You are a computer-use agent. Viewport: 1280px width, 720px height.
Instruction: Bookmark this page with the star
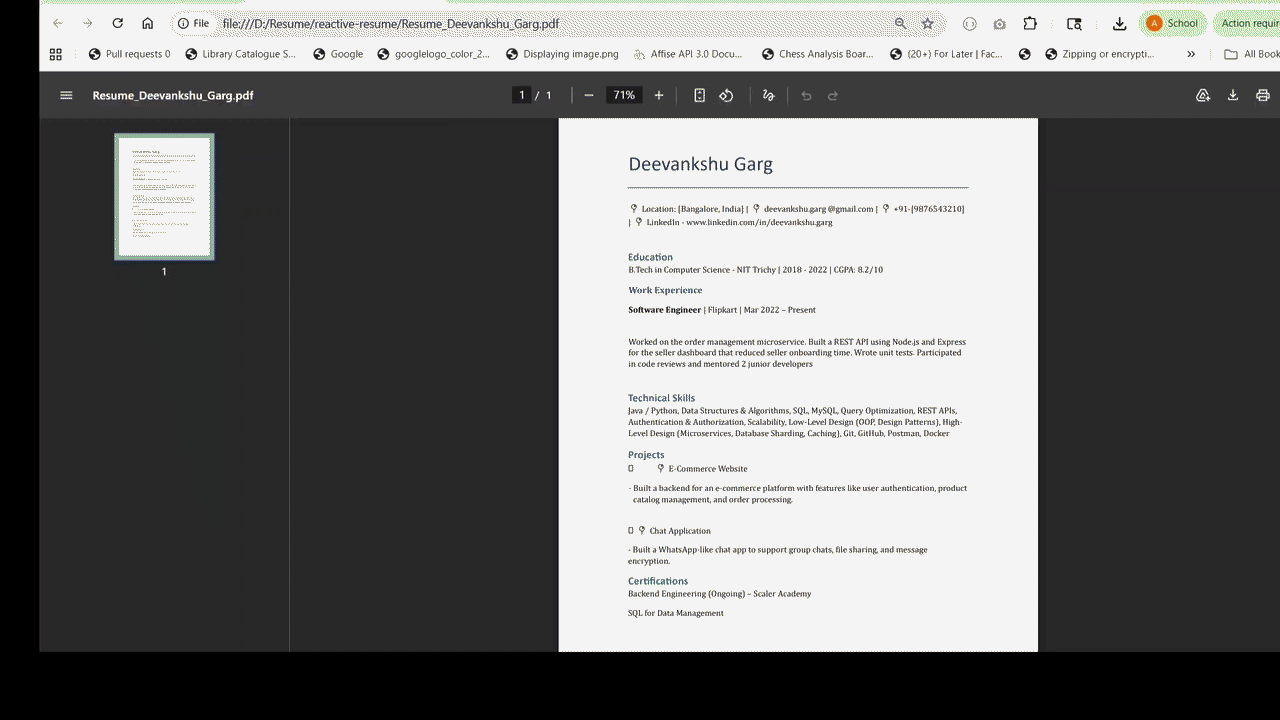tap(927, 23)
